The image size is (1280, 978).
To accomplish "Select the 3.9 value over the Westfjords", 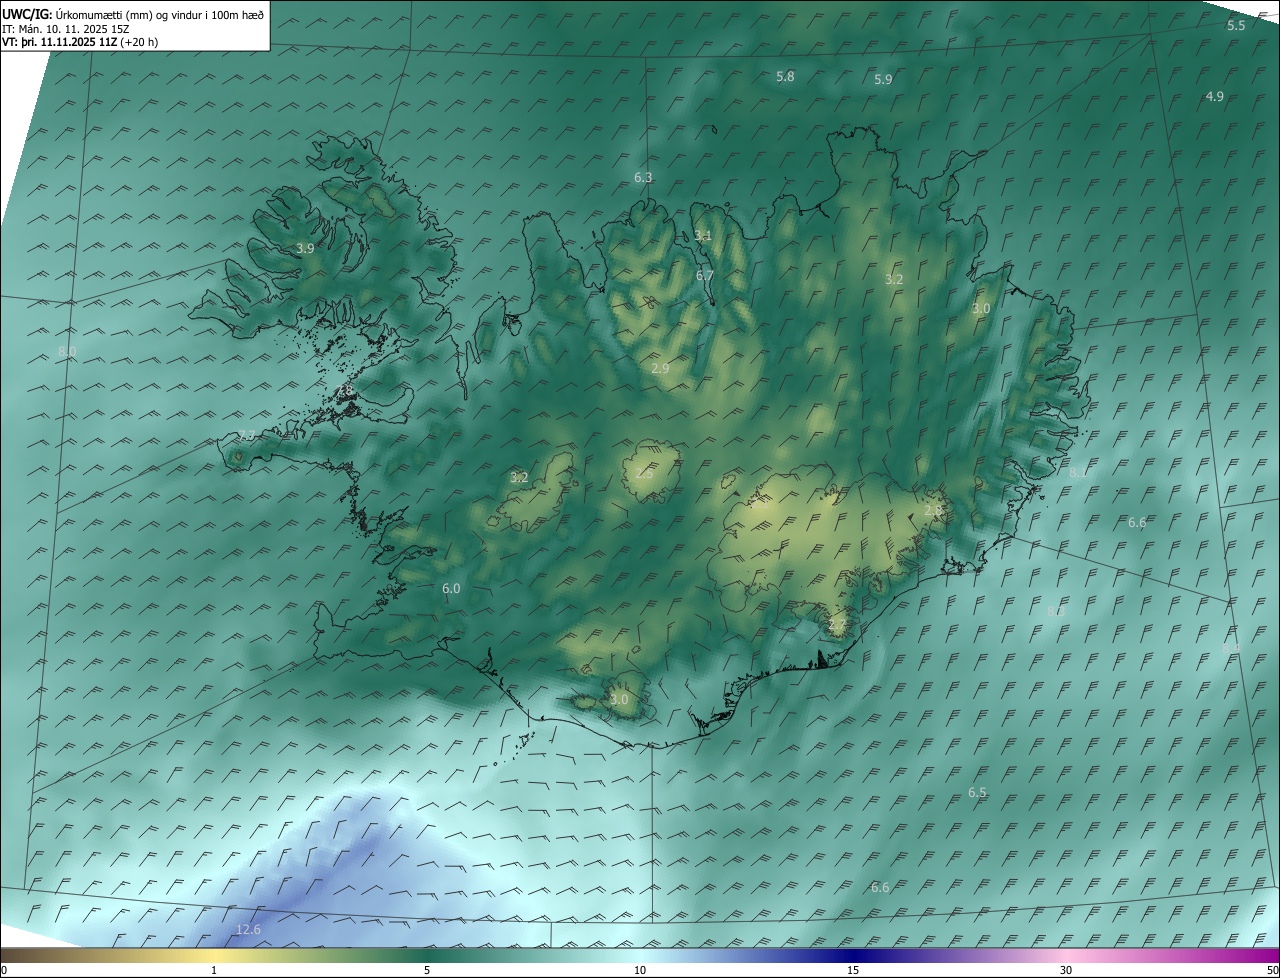I will point(305,248).
